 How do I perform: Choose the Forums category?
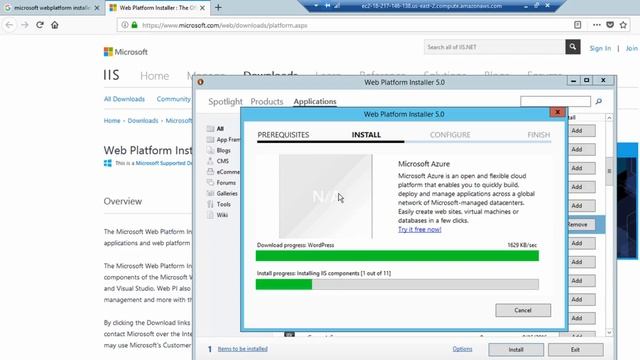tap(226, 183)
